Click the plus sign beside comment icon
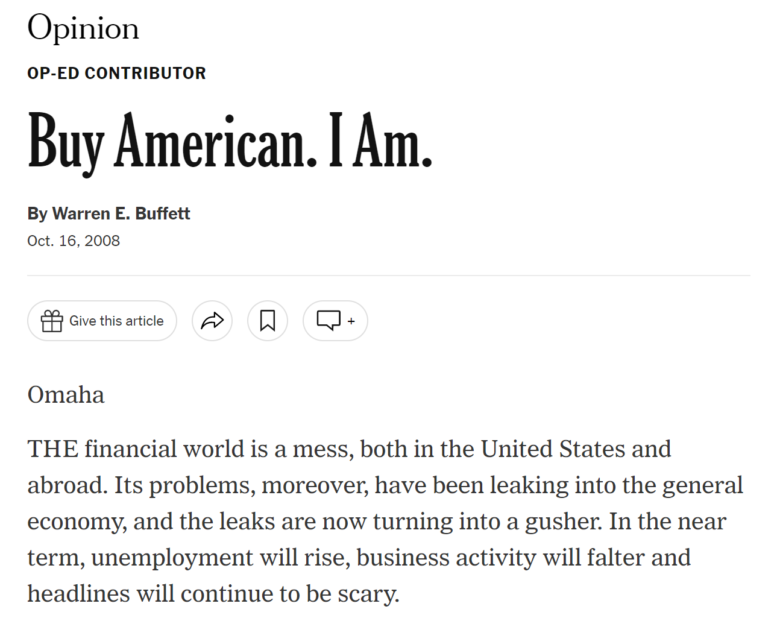The width and height of the screenshot is (780, 621). coord(351,321)
